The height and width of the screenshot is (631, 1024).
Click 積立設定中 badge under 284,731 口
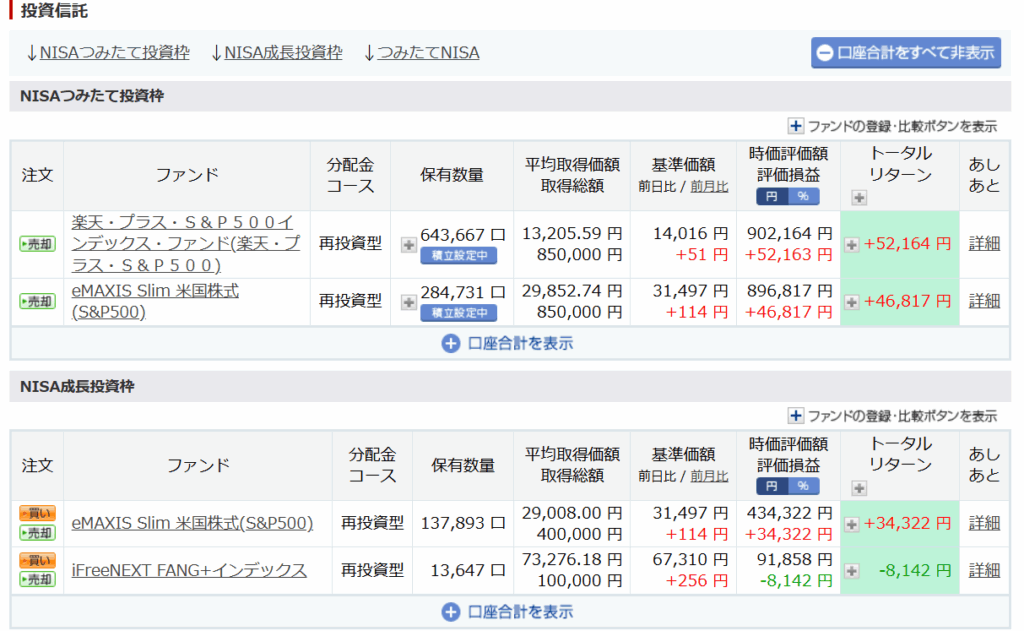(x=458, y=313)
